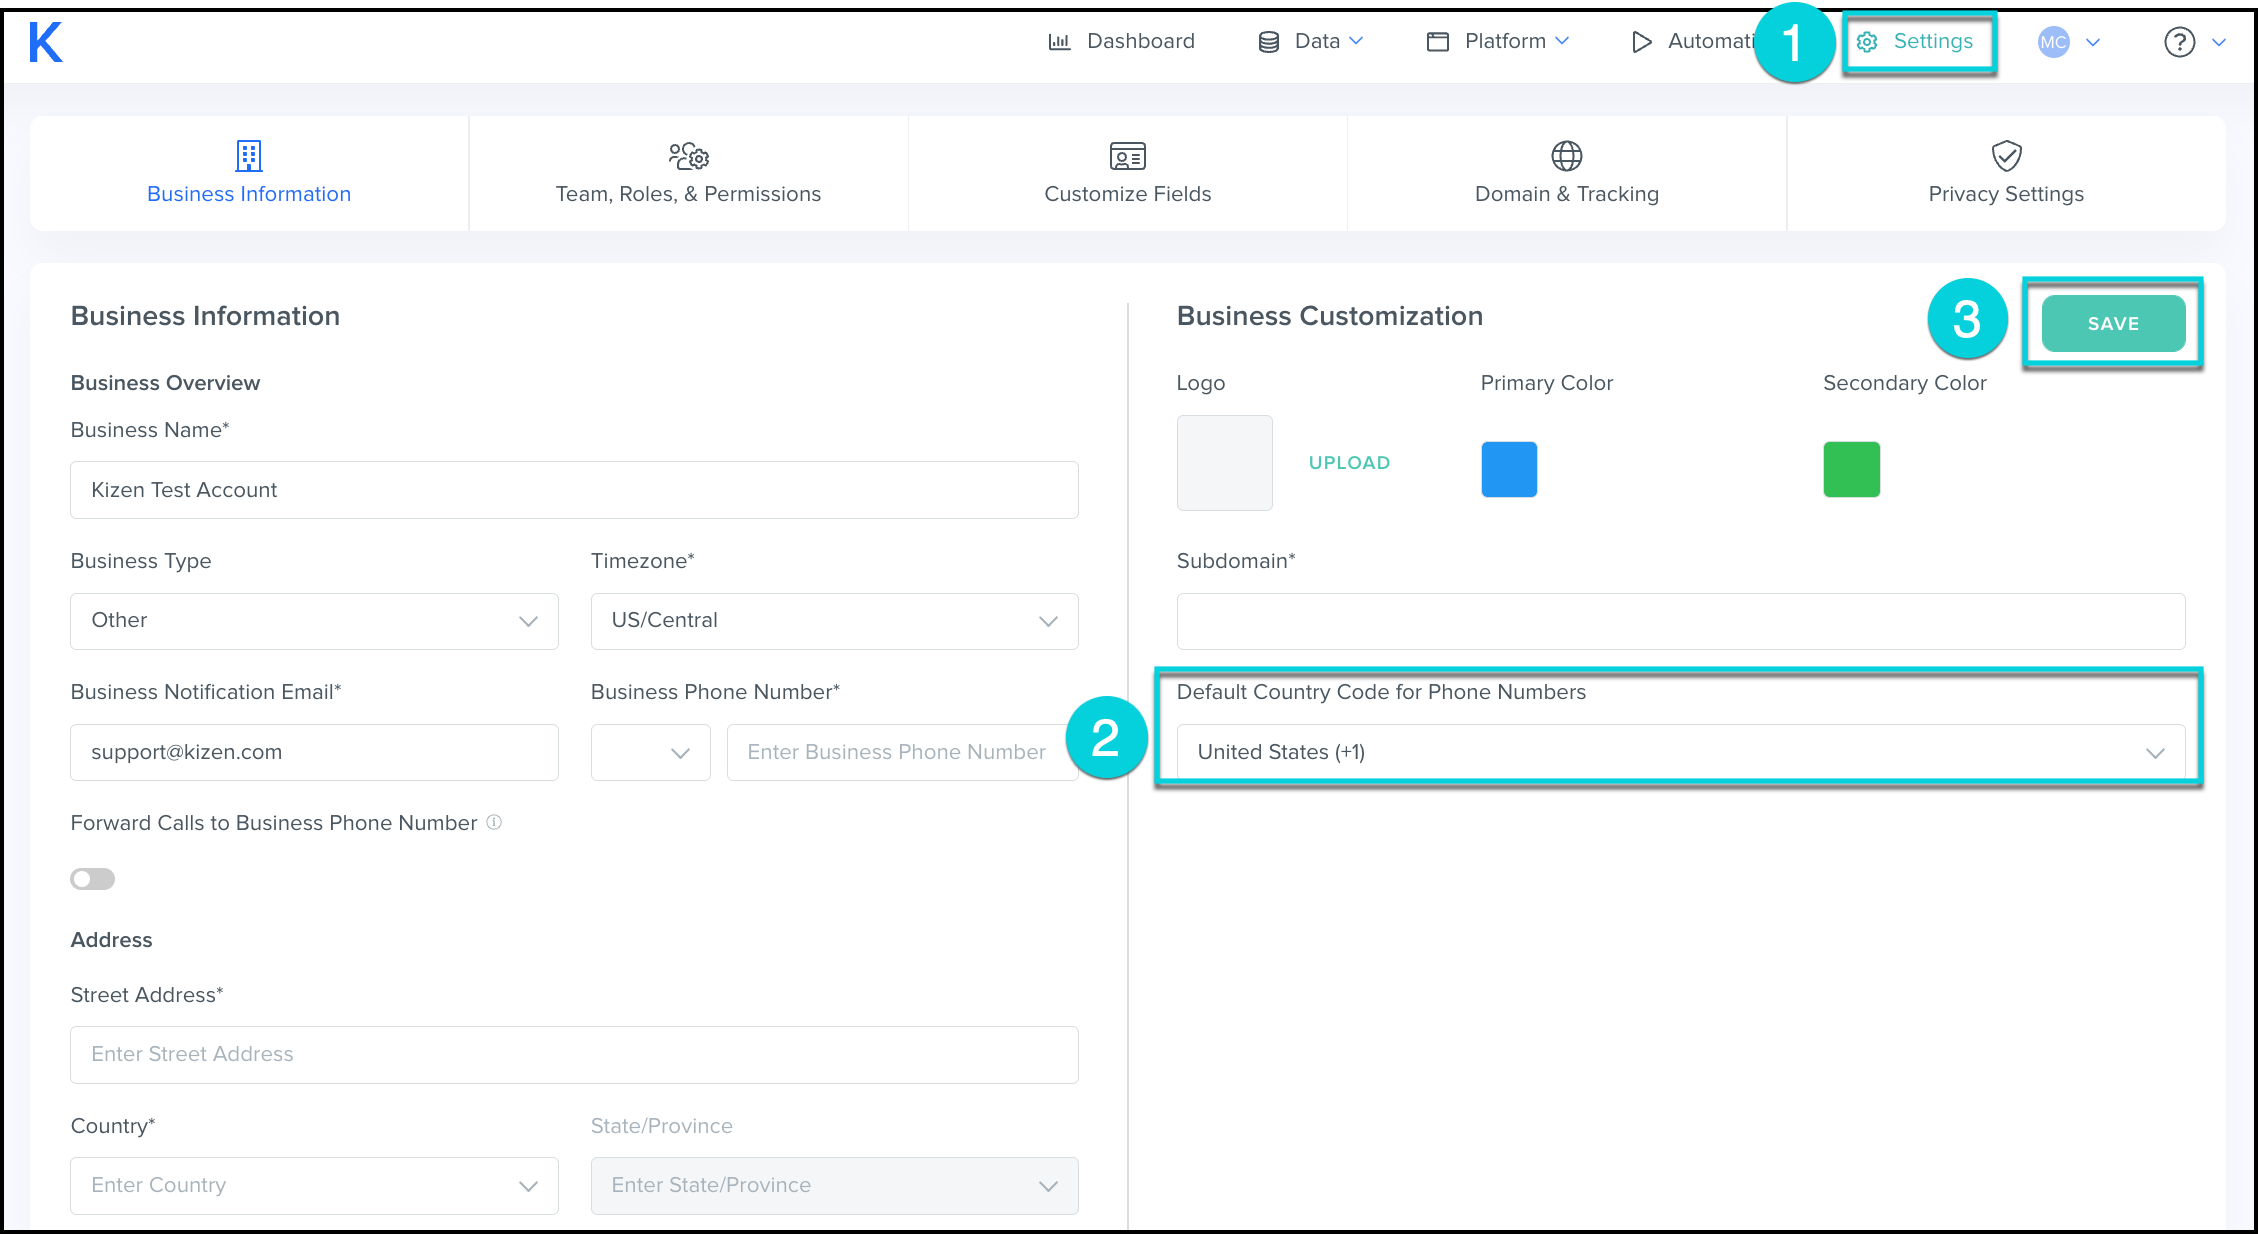The width and height of the screenshot is (2258, 1234).
Task: Open the help question mark icon
Action: coord(2179,42)
